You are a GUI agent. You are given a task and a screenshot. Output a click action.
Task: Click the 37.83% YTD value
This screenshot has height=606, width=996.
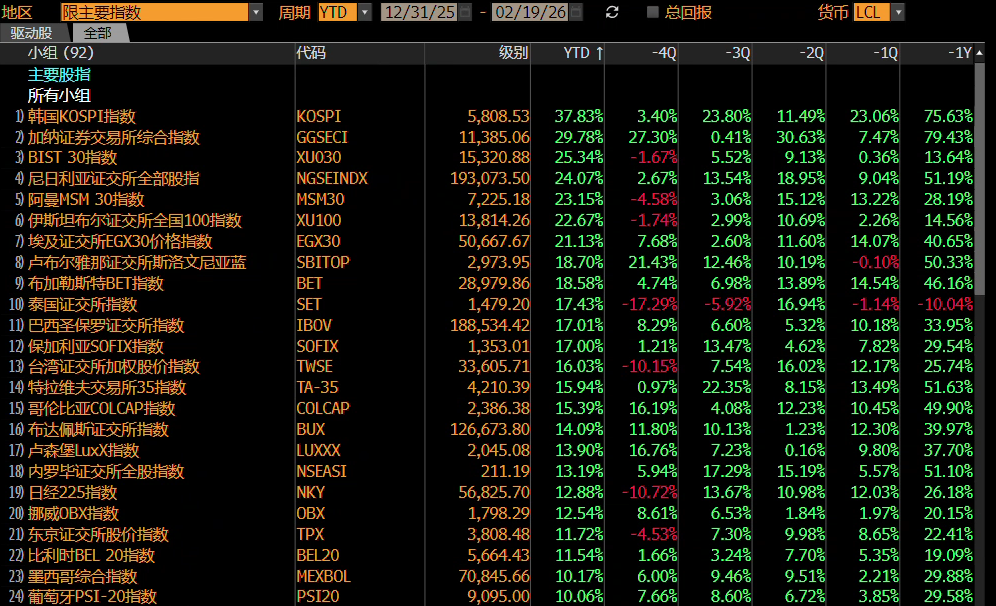point(579,117)
